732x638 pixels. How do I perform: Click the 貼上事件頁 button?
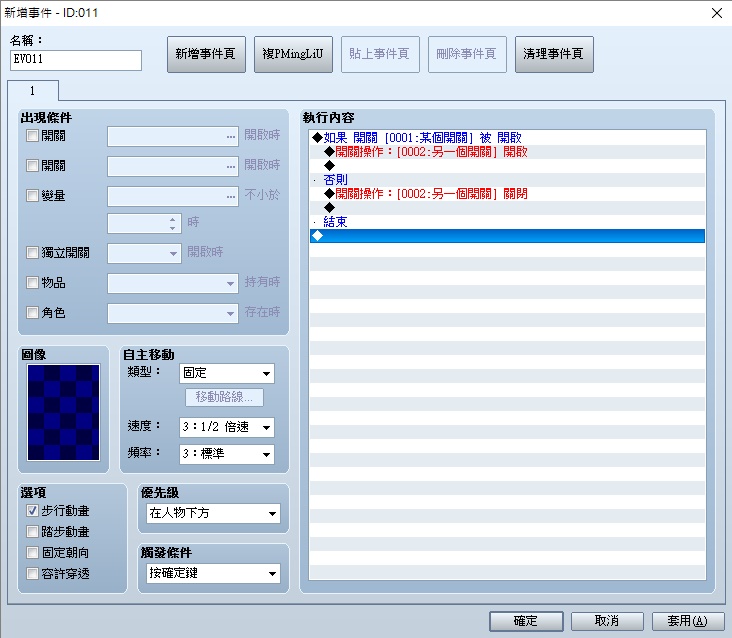380,54
